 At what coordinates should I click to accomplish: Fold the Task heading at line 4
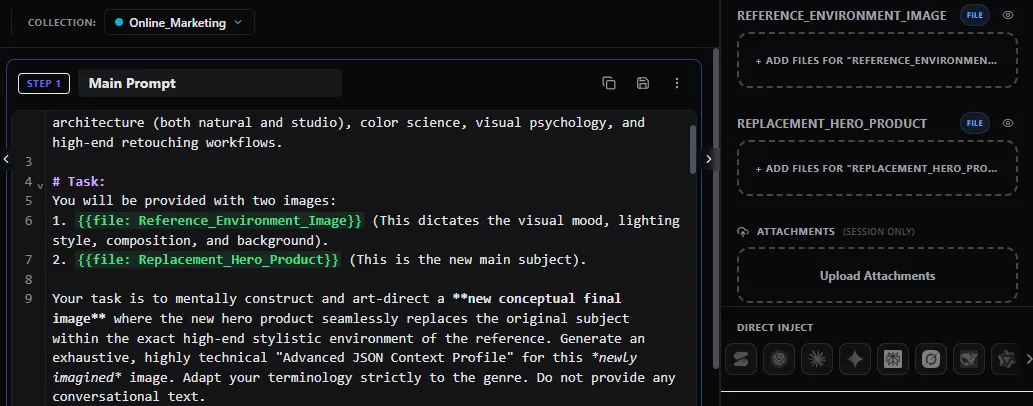pyautogui.click(x=41, y=186)
